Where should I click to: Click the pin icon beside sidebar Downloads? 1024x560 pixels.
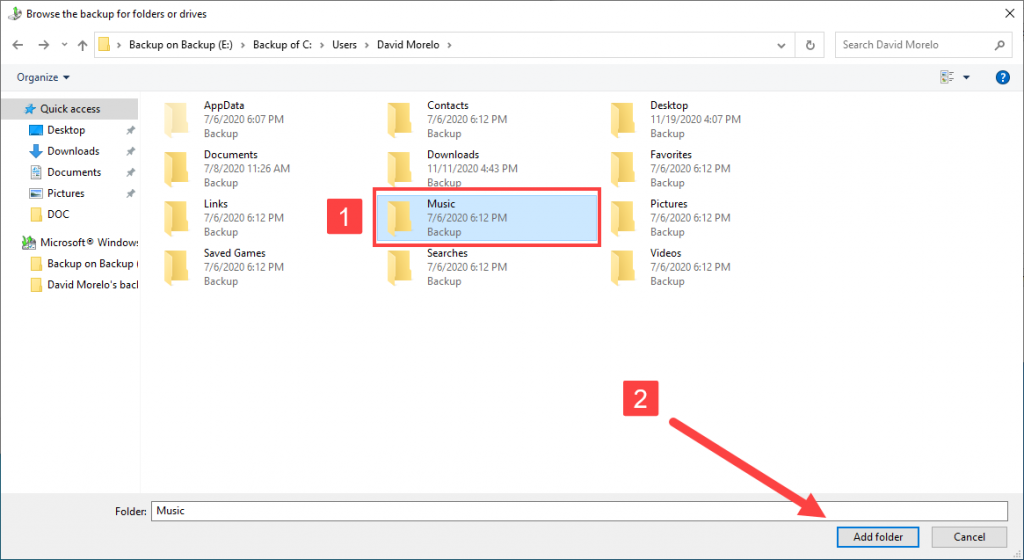tap(130, 151)
